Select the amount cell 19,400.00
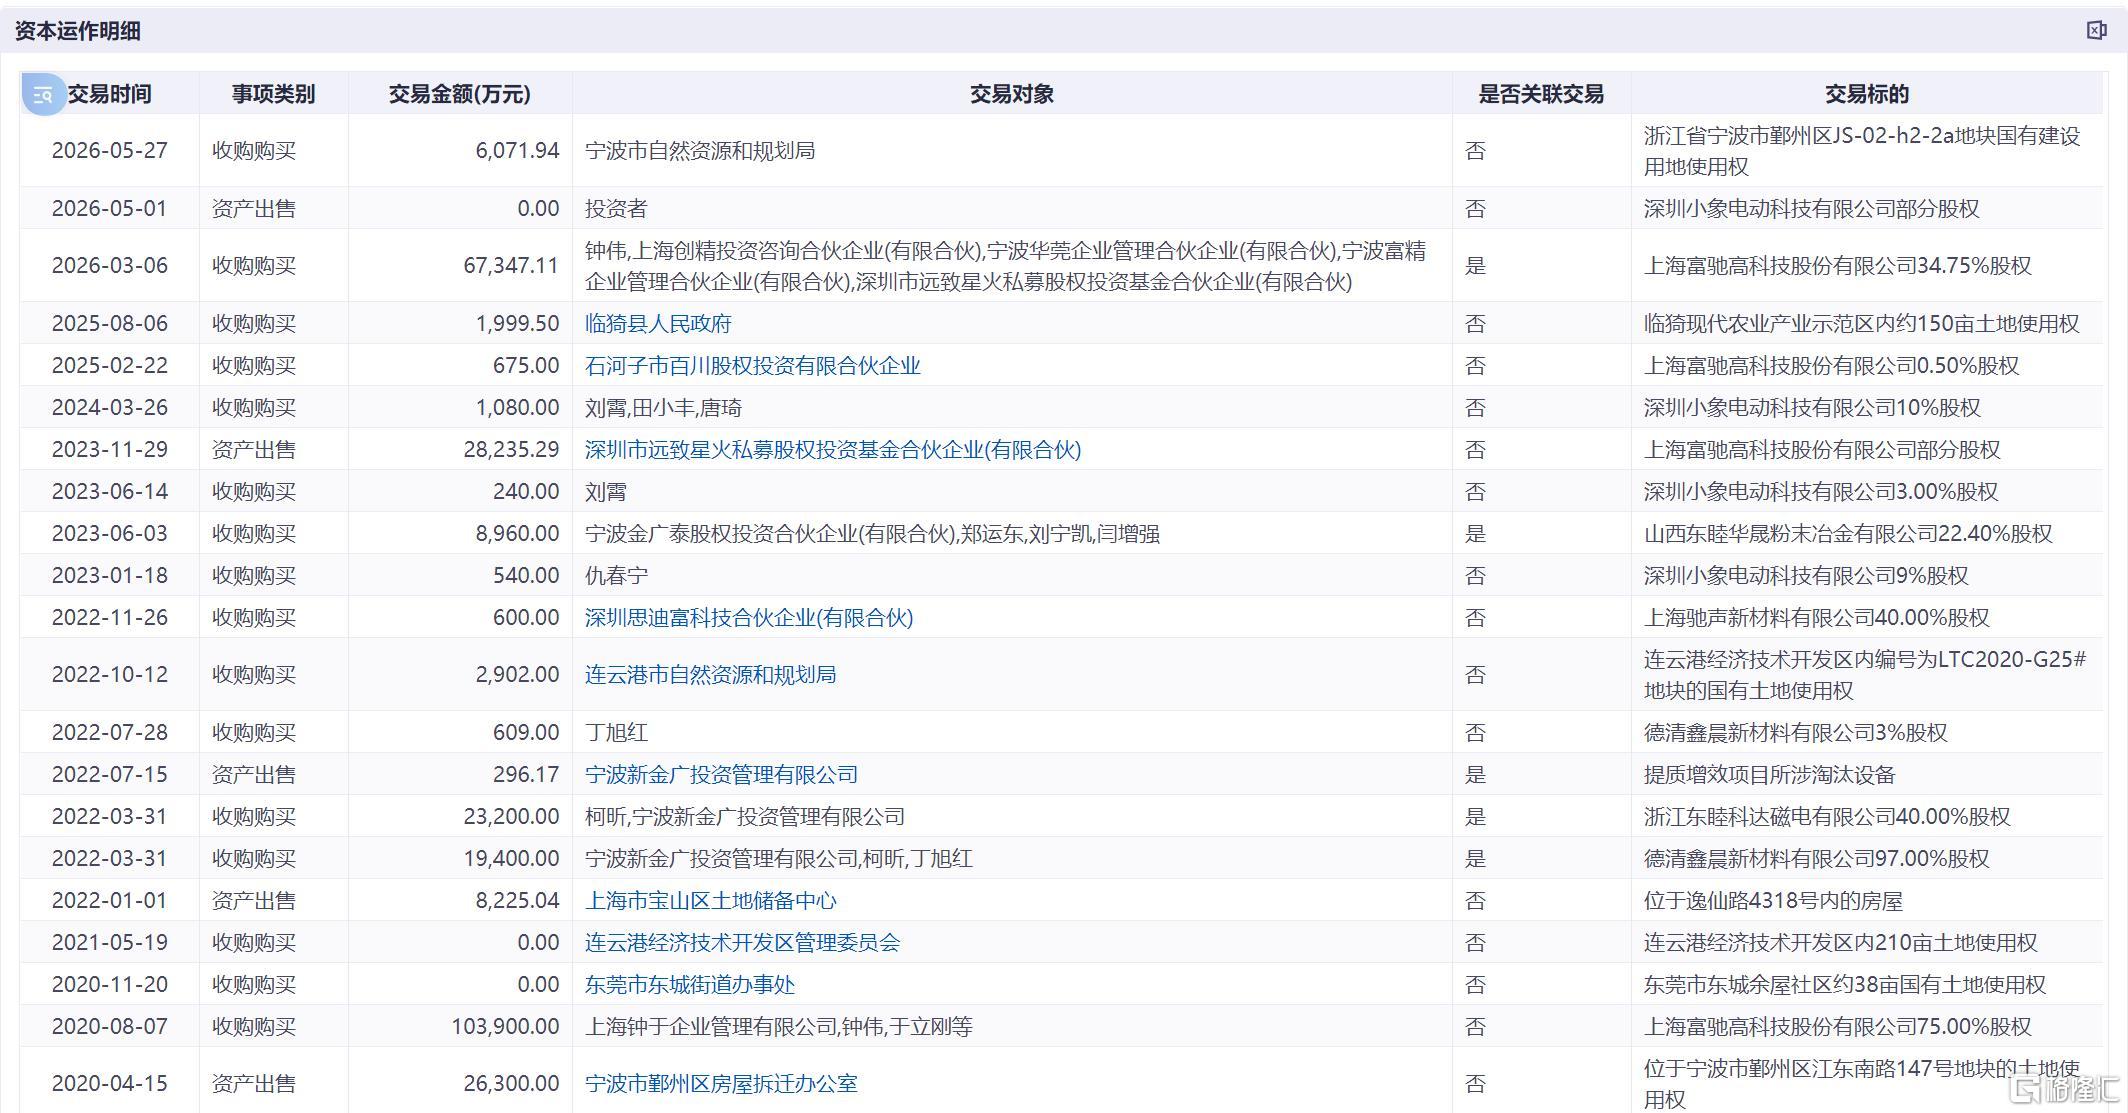The width and height of the screenshot is (2128, 1113). click(x=511, y=859)
